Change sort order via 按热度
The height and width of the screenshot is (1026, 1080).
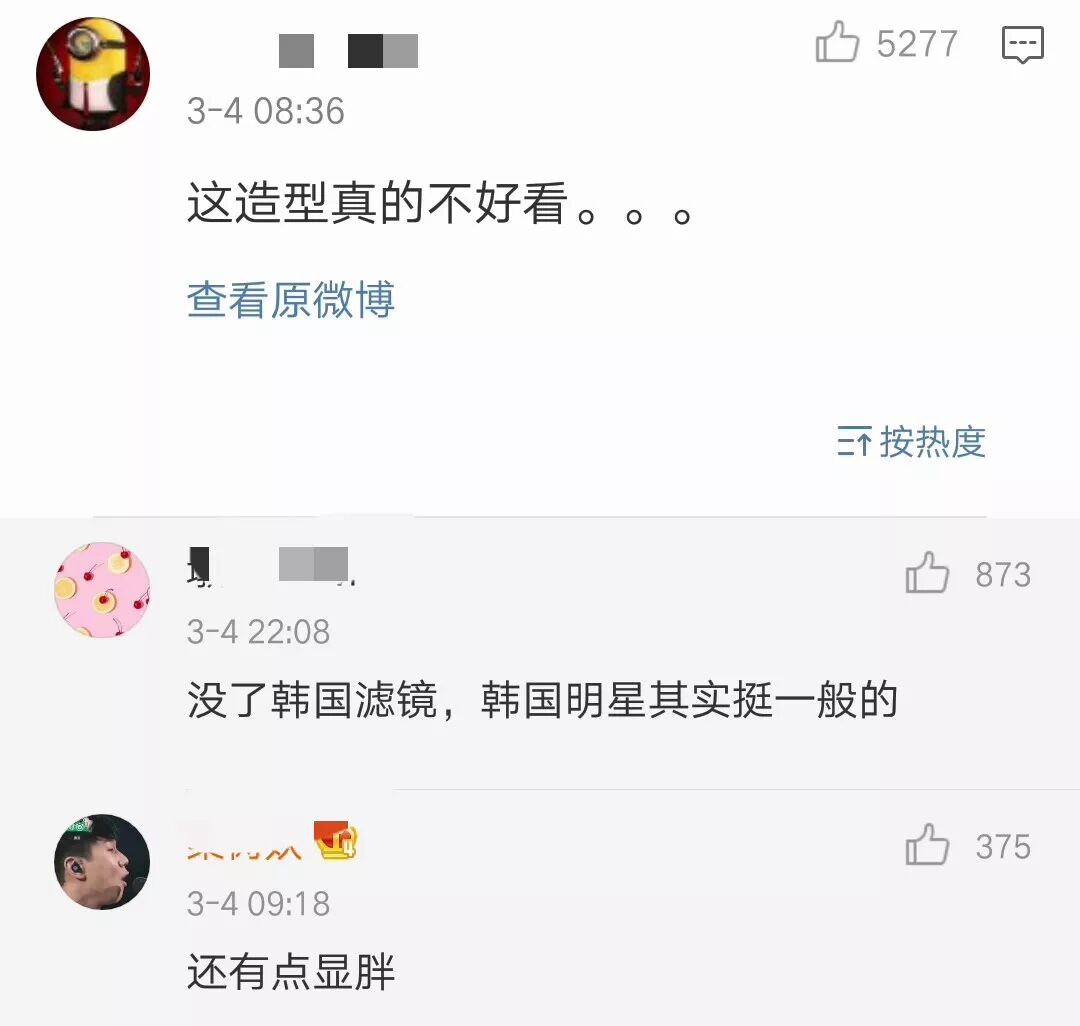(911, 441)
